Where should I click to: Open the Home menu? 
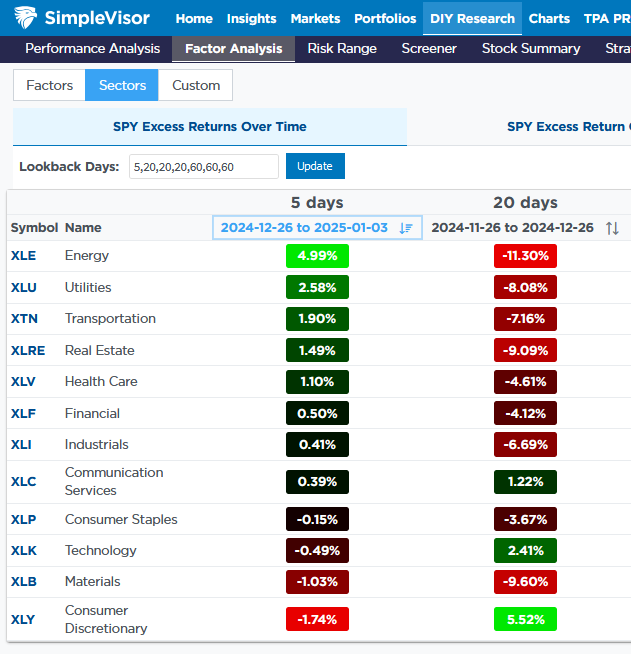[194, 18]
